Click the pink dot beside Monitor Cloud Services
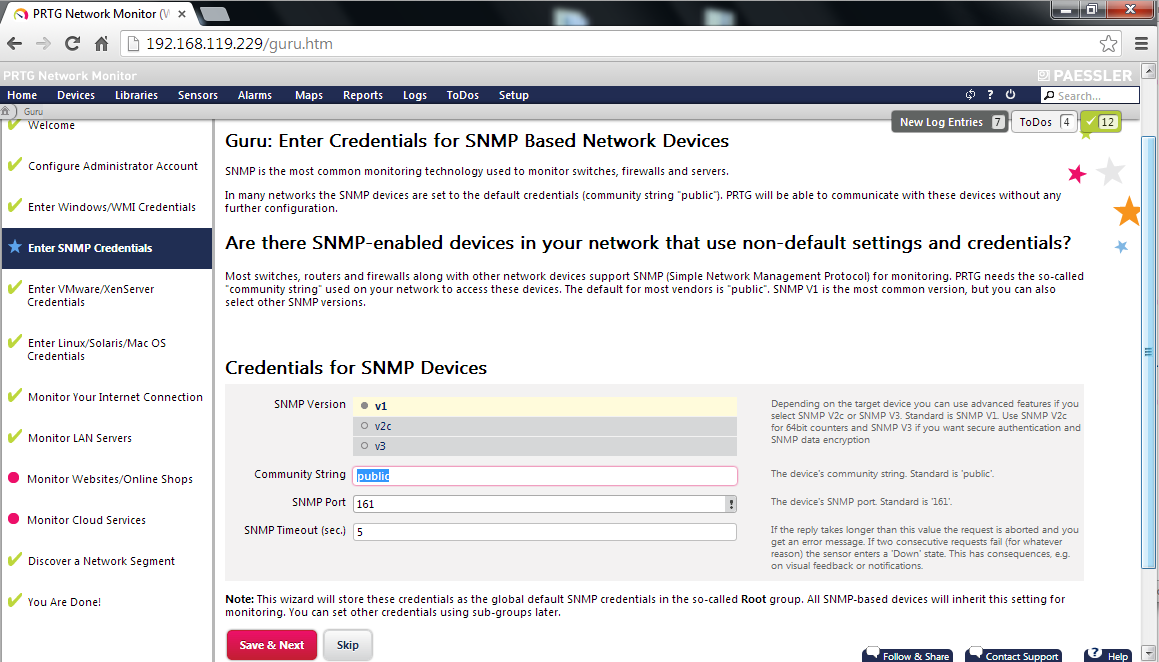 click(x=13, y=519)
